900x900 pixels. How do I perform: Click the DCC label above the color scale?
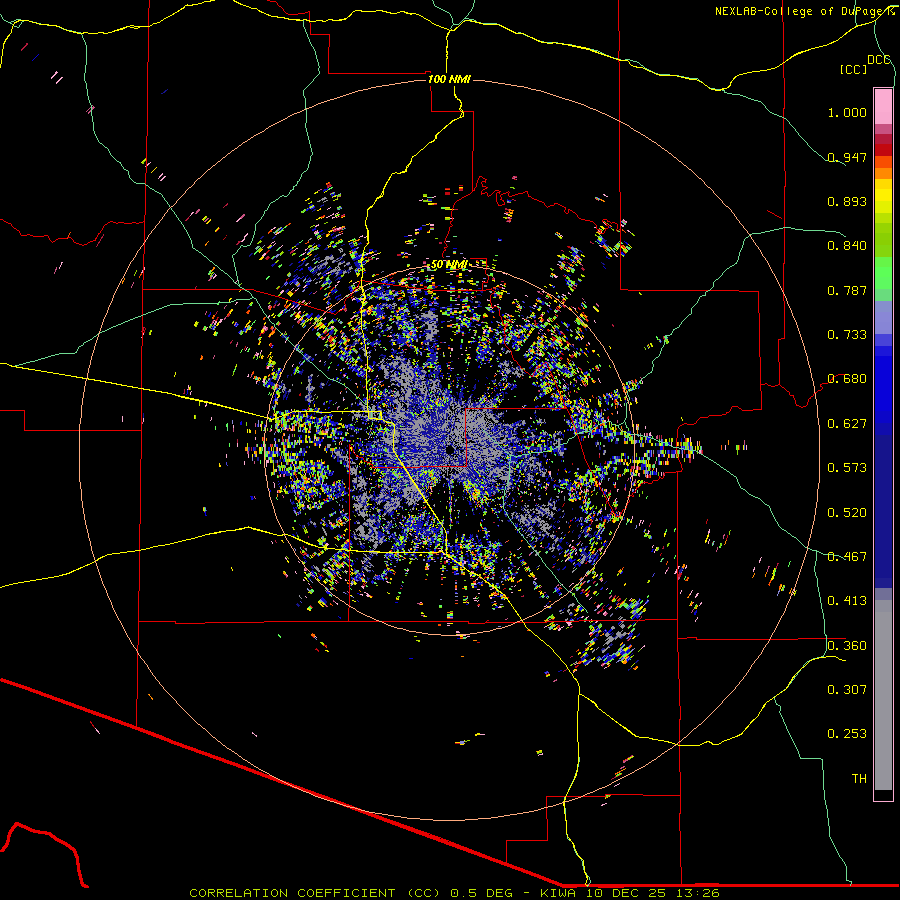point(878,60)
